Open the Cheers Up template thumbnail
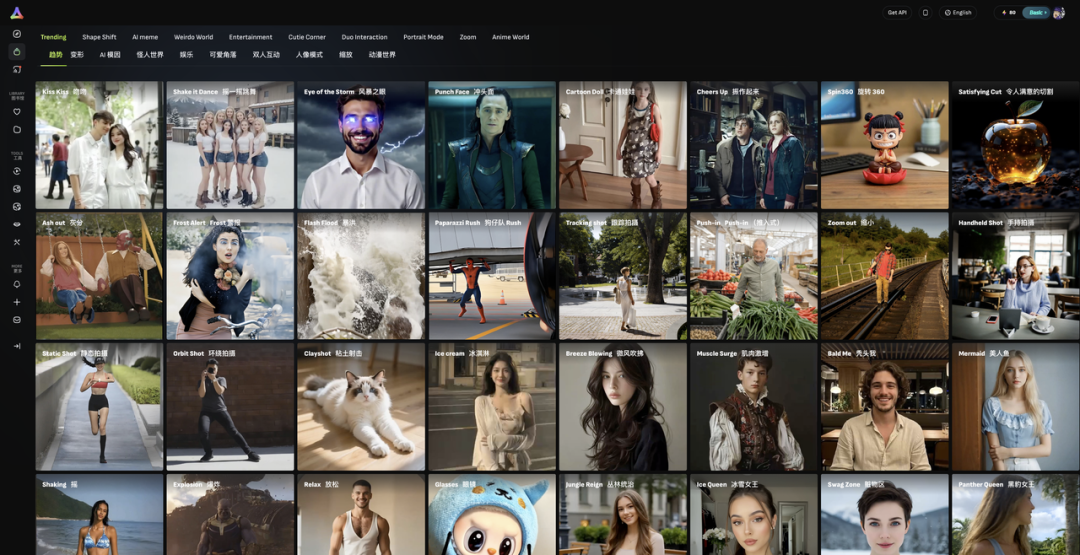This screenshot has height=555, width=1080. click(x=754, y=145)
